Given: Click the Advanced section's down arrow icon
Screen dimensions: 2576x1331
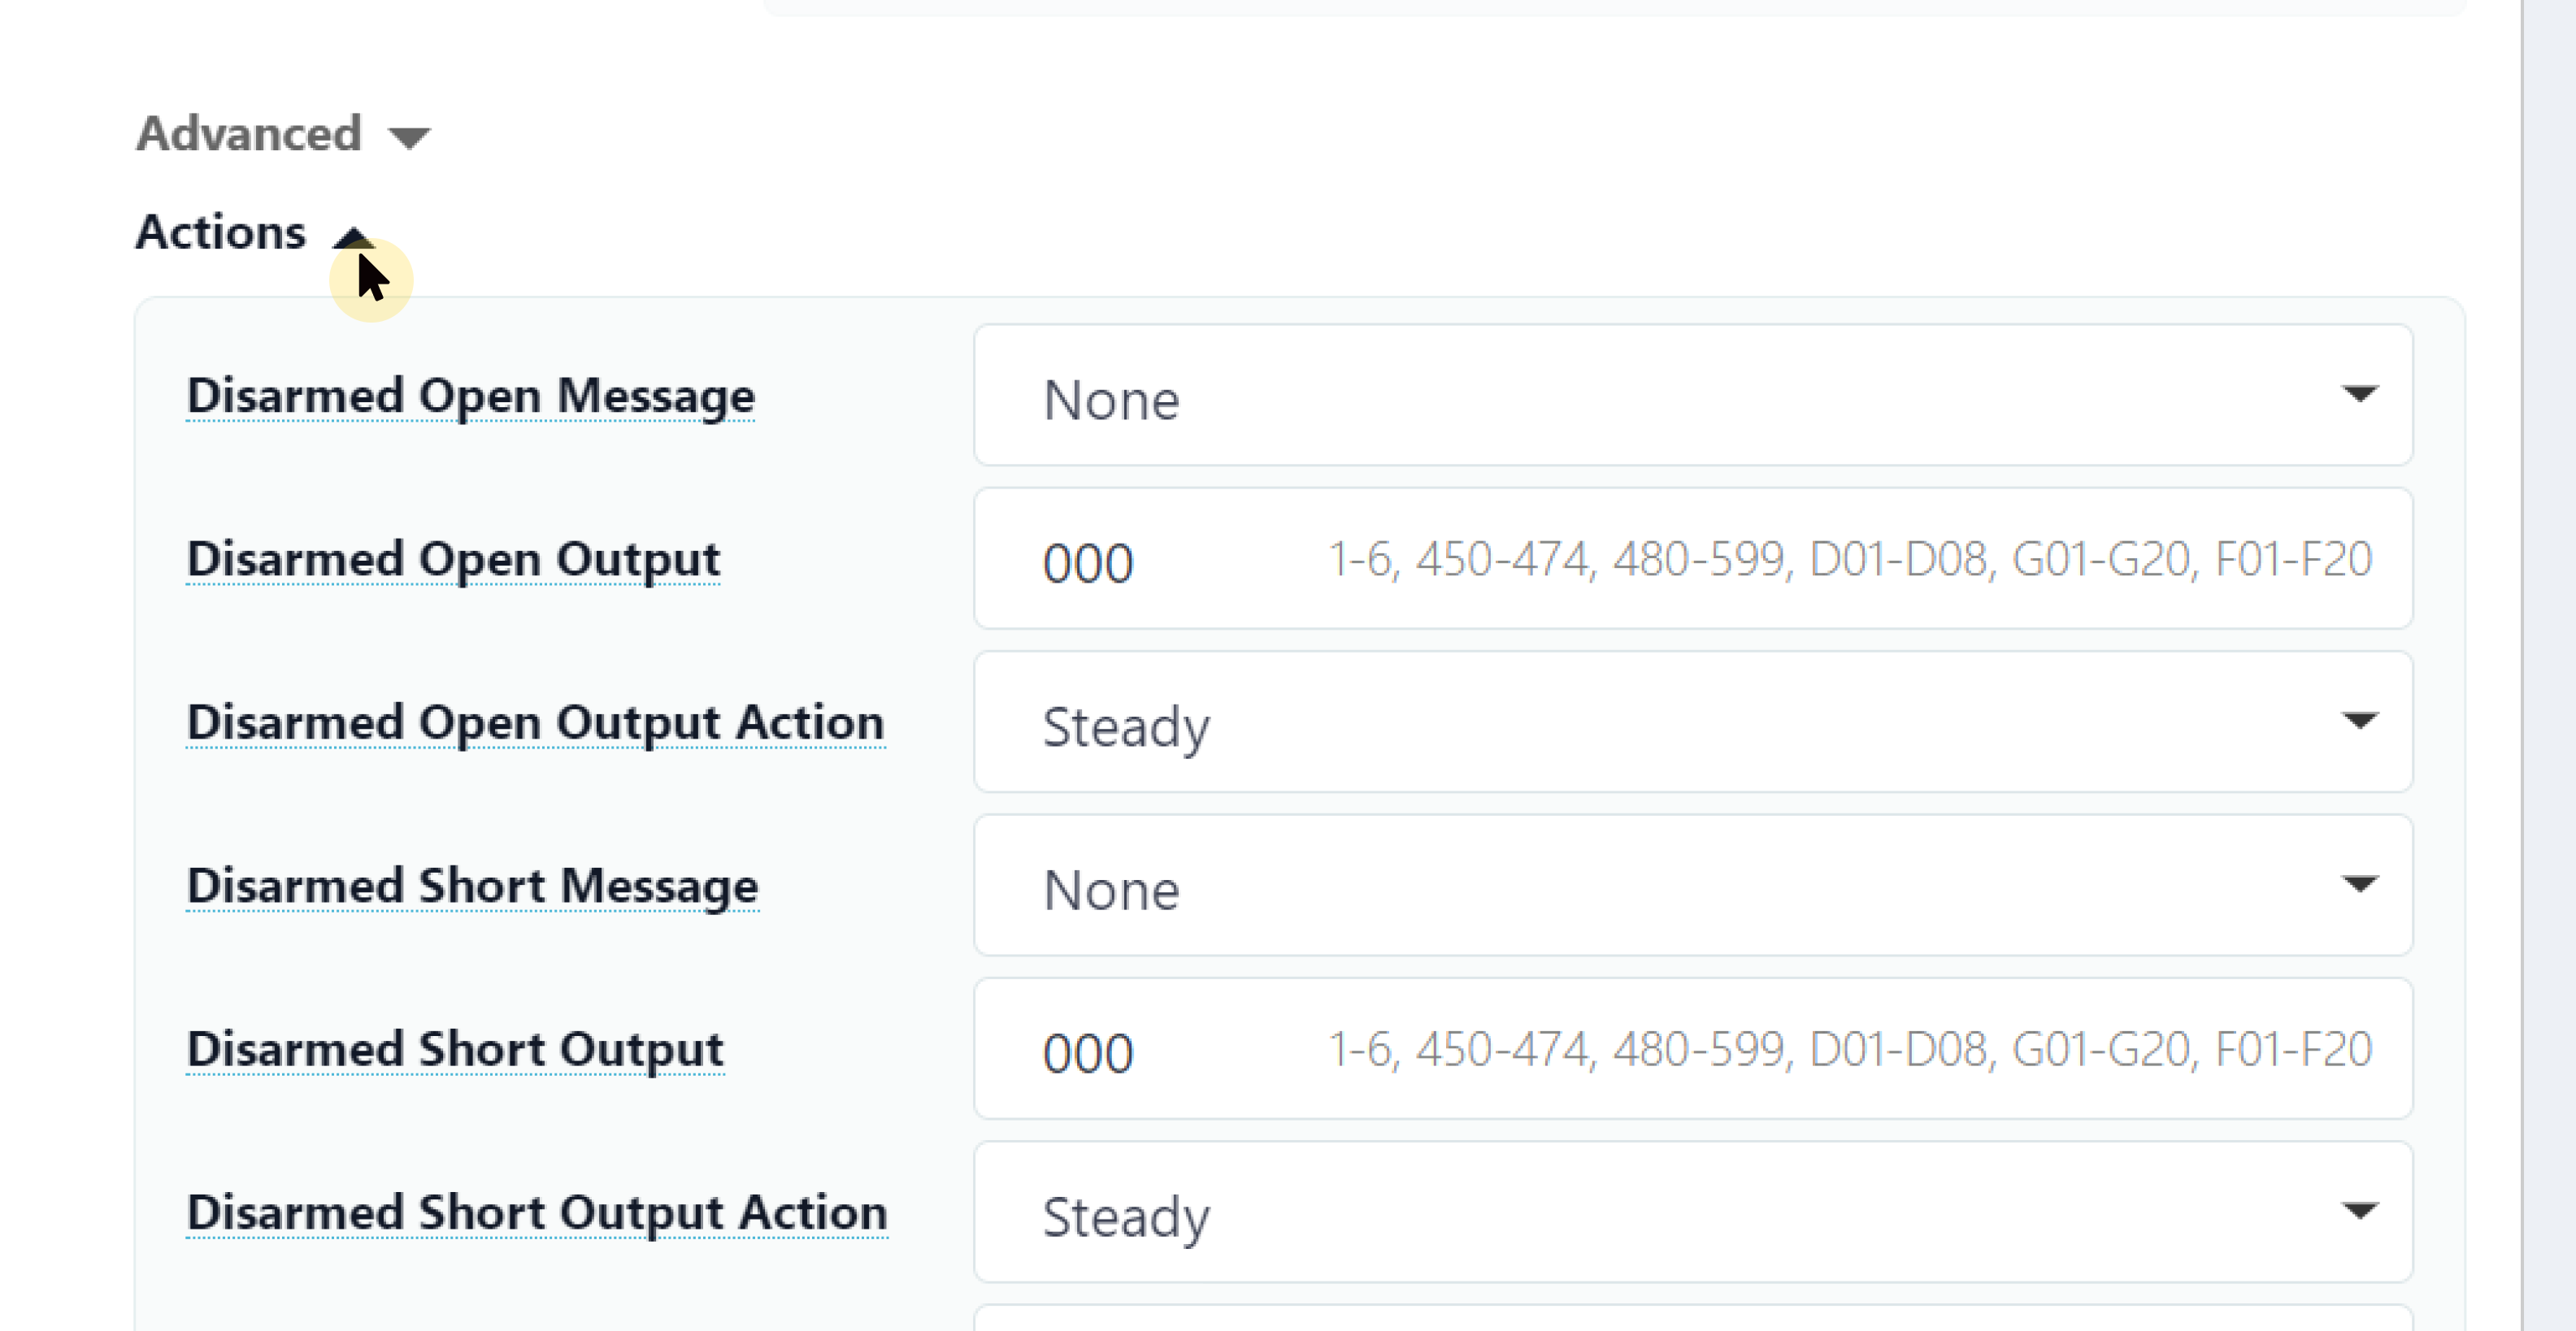Looking at the screenshot, I should coord(409,137).
